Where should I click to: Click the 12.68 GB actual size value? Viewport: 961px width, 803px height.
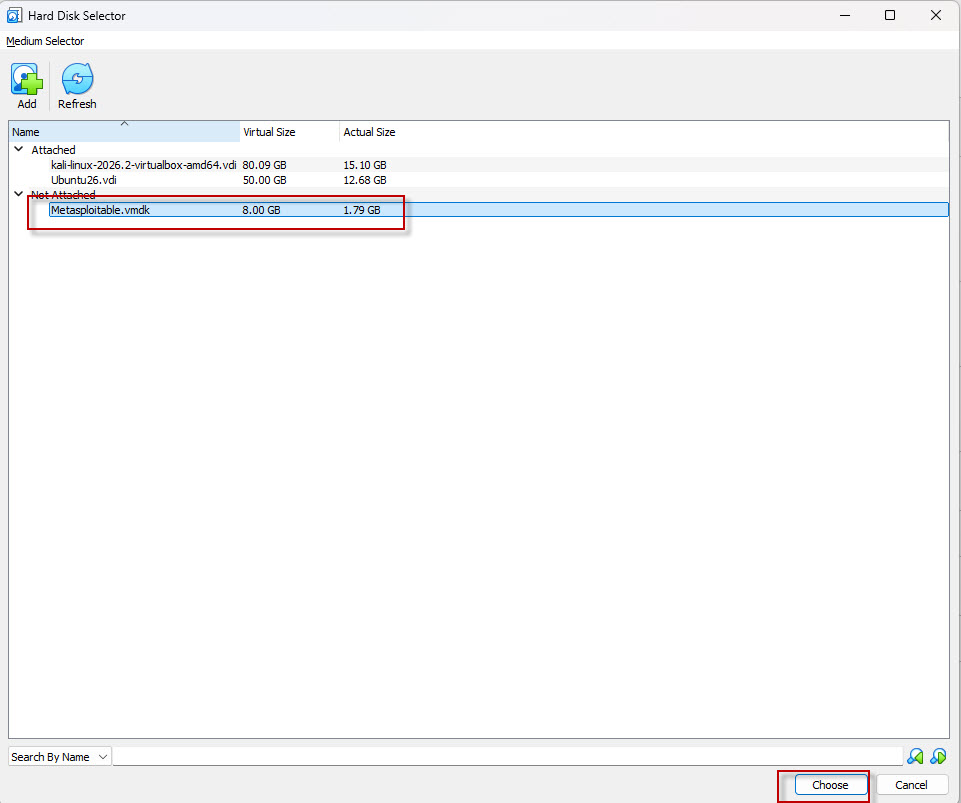[365, 180]
